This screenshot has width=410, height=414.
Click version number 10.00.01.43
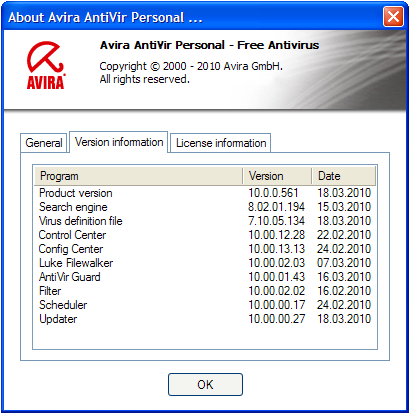pyautogui.click(x=277, y=277)
